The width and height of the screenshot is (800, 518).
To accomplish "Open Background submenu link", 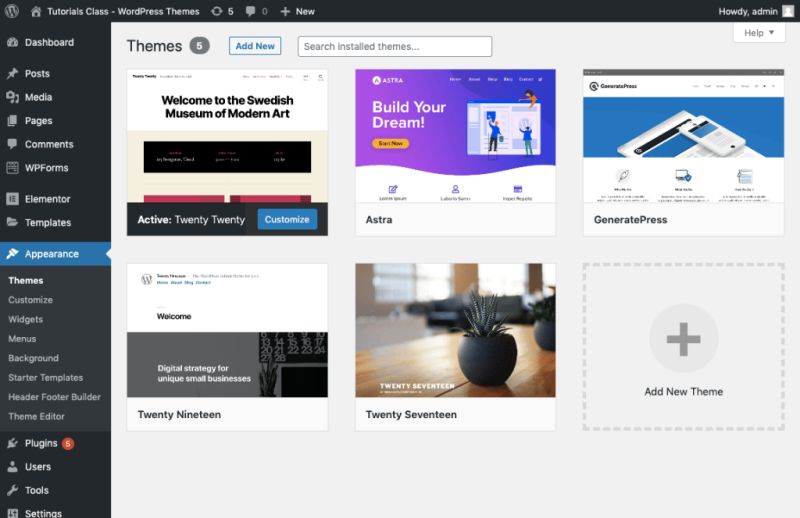I will [x=33, y=358].
